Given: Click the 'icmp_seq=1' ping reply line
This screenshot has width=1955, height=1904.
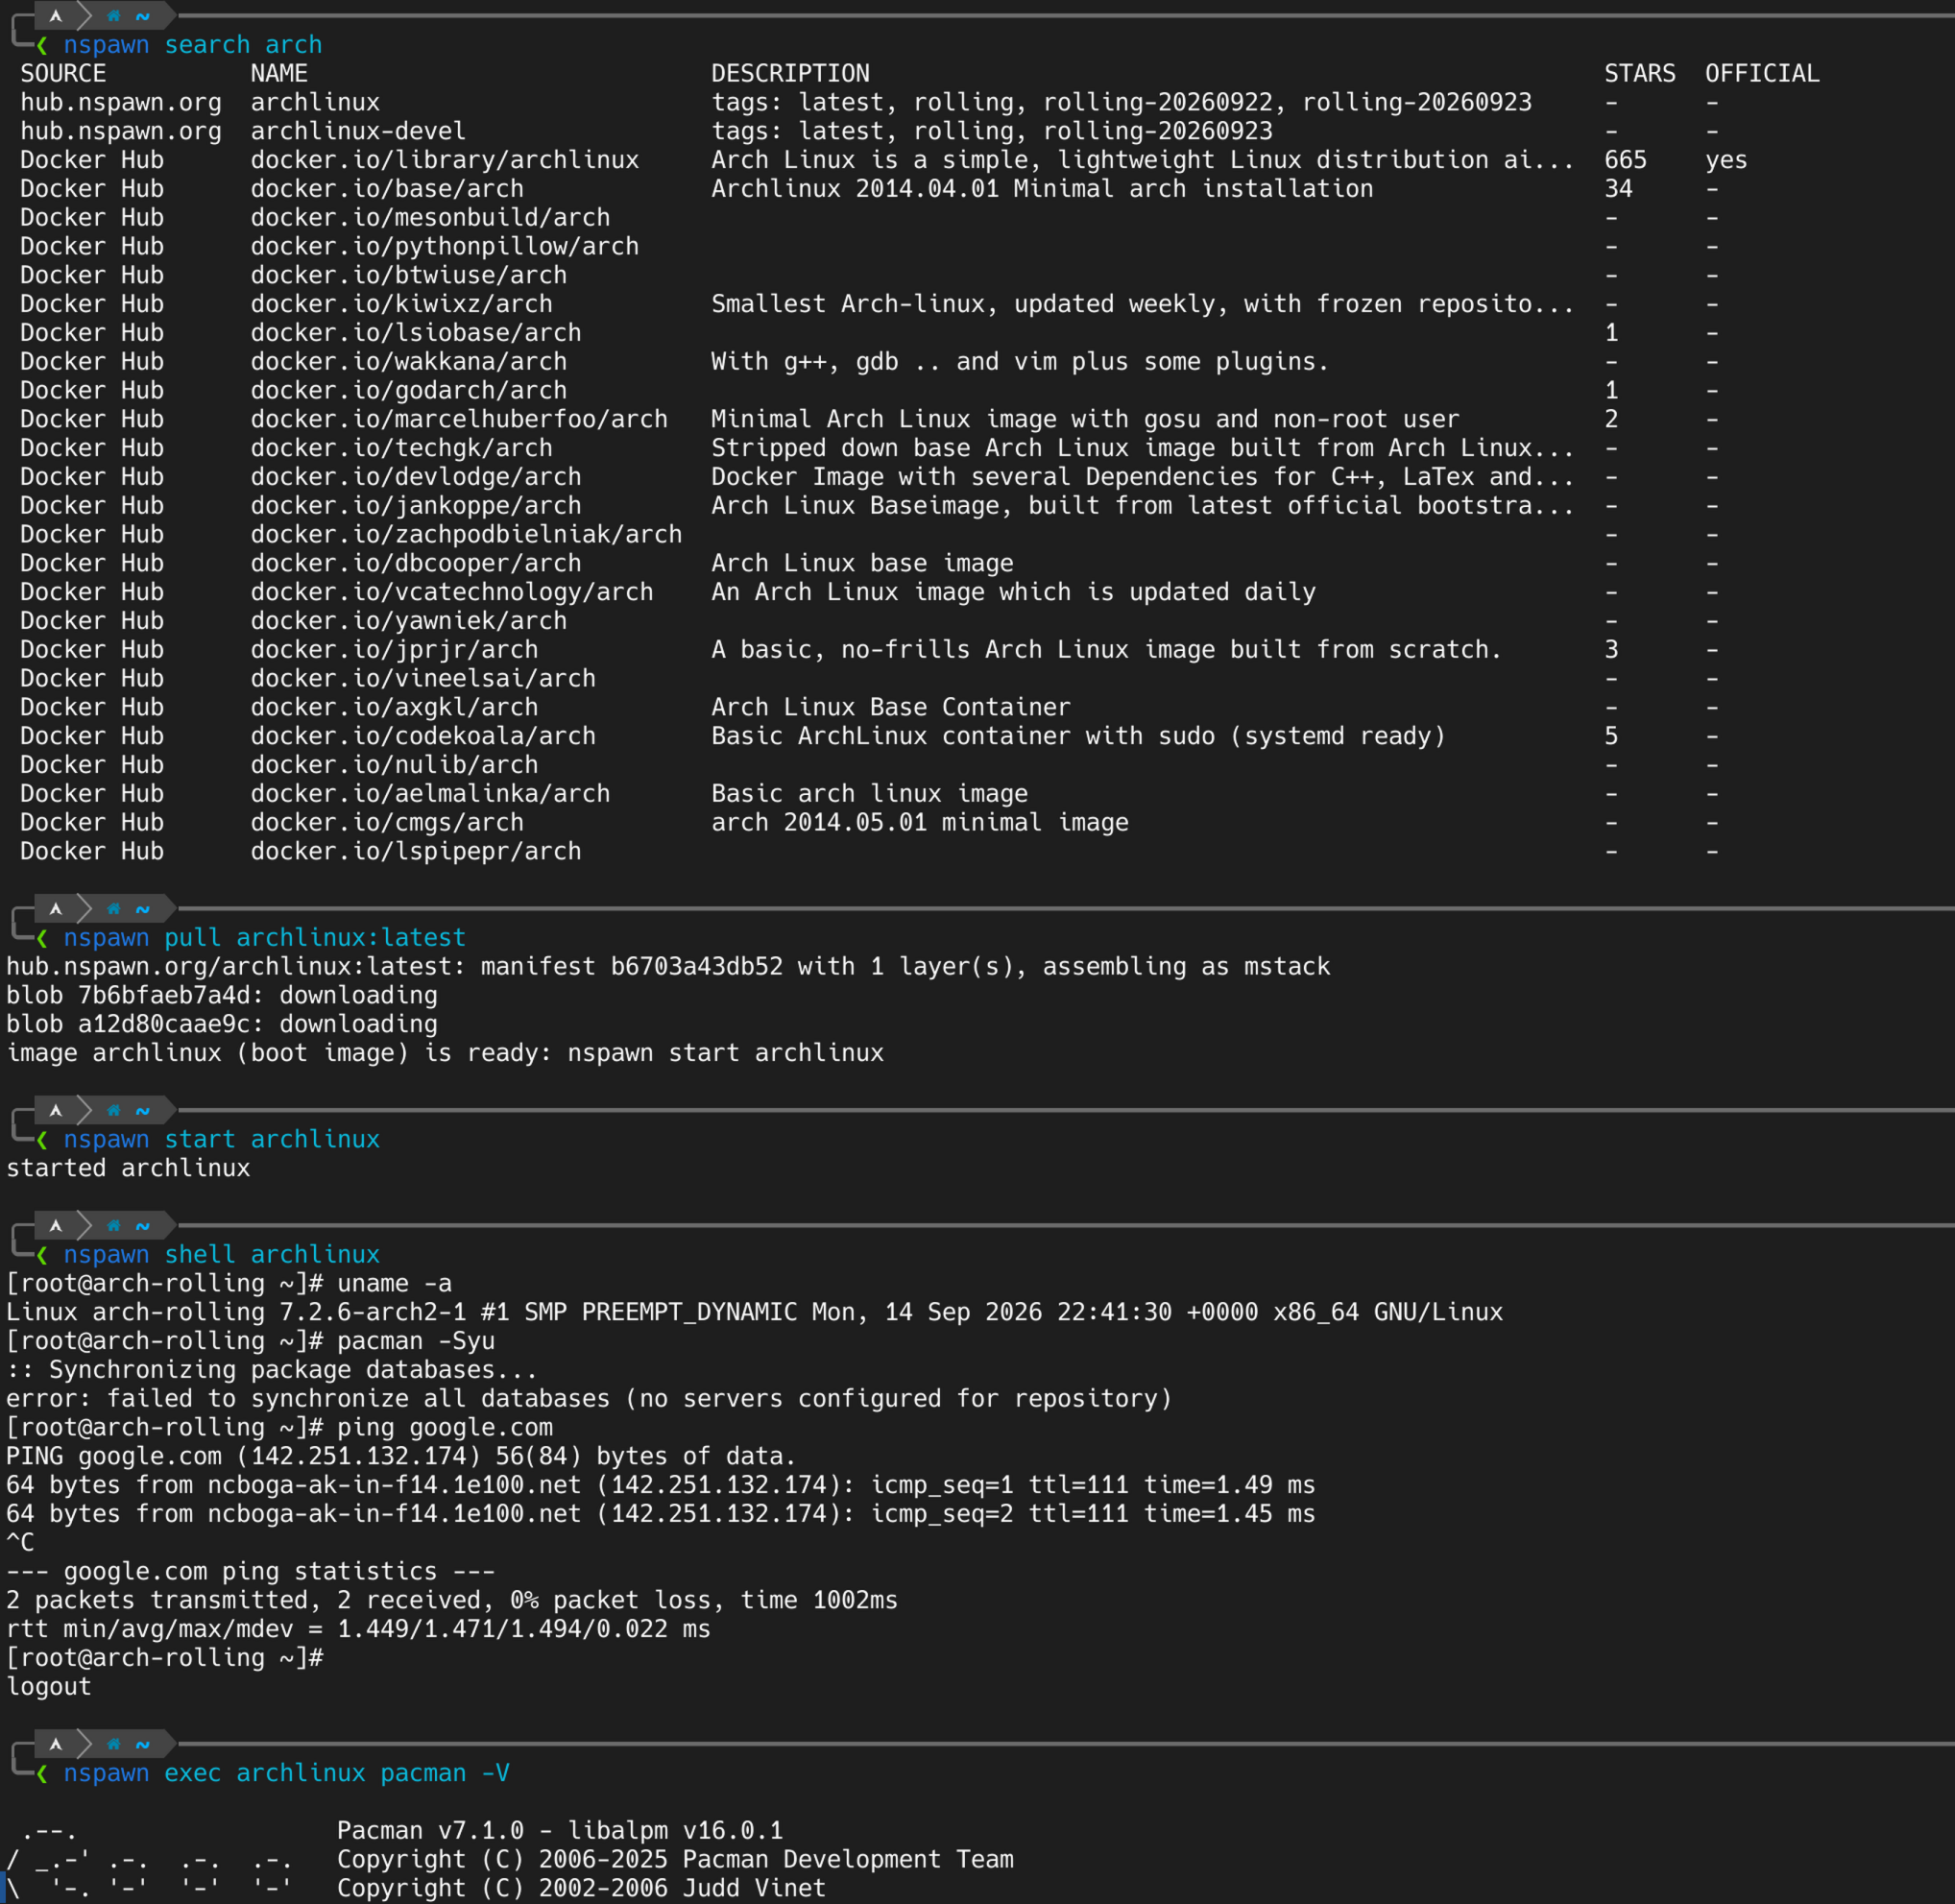Looking at the screenshot, I should click(x=661, y=1485).
